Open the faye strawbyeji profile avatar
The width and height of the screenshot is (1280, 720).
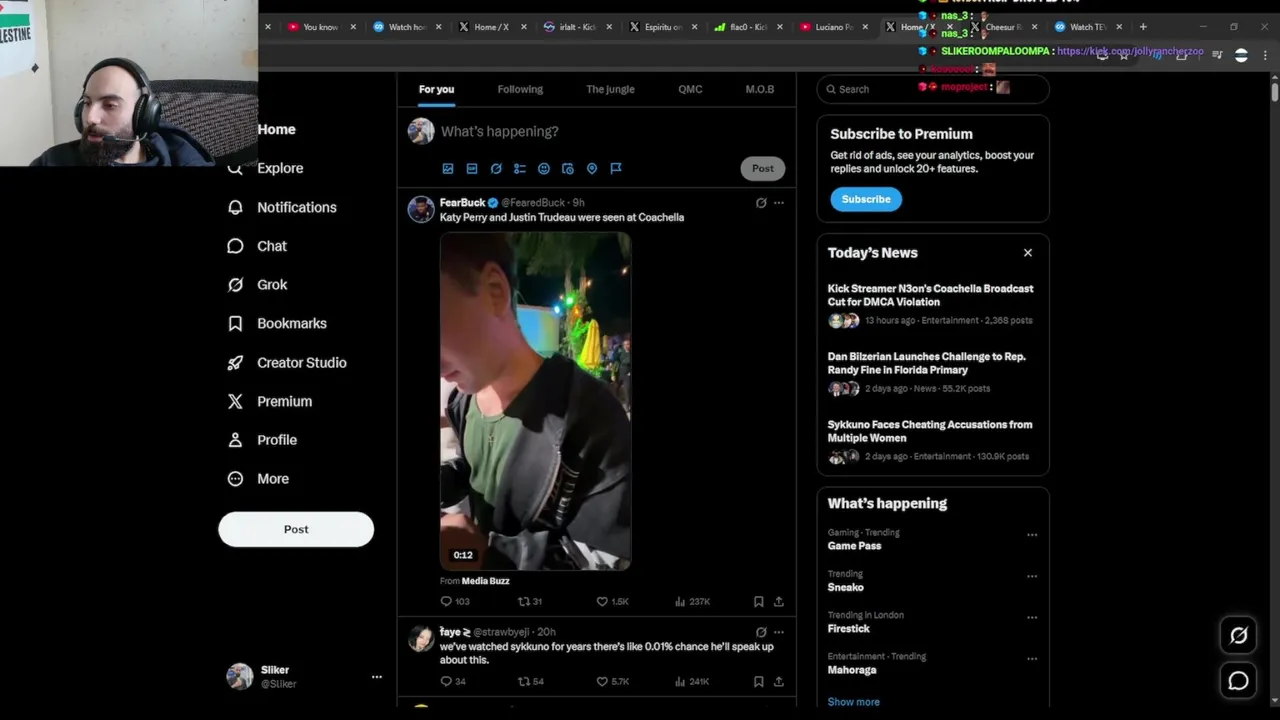pos(421,639)
